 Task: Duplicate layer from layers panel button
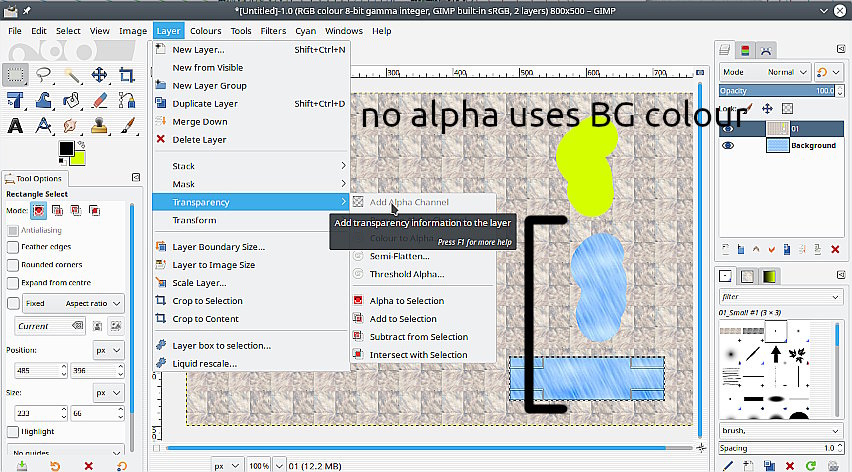787,249
